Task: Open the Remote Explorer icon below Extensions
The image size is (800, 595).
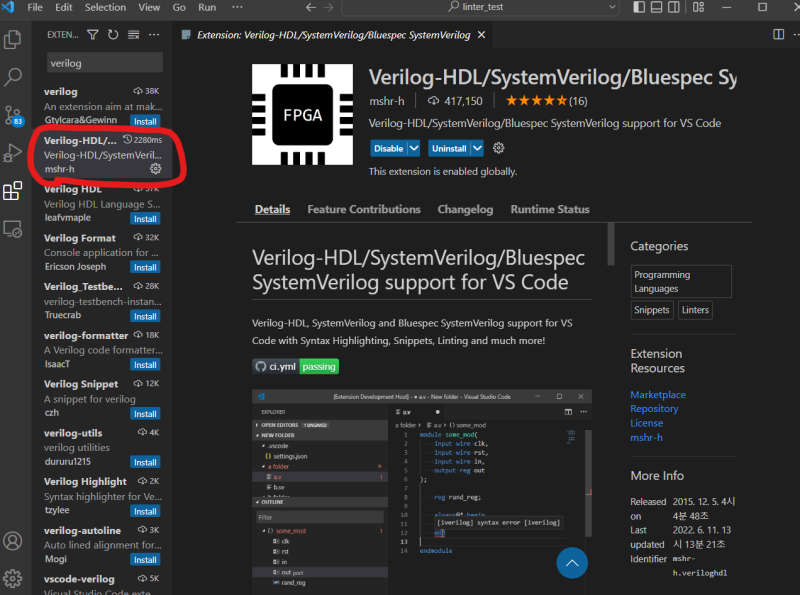Action: coord(13,228)
